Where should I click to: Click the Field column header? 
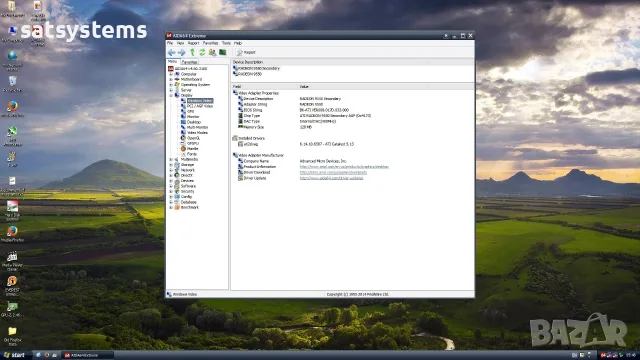coord(265,87)
